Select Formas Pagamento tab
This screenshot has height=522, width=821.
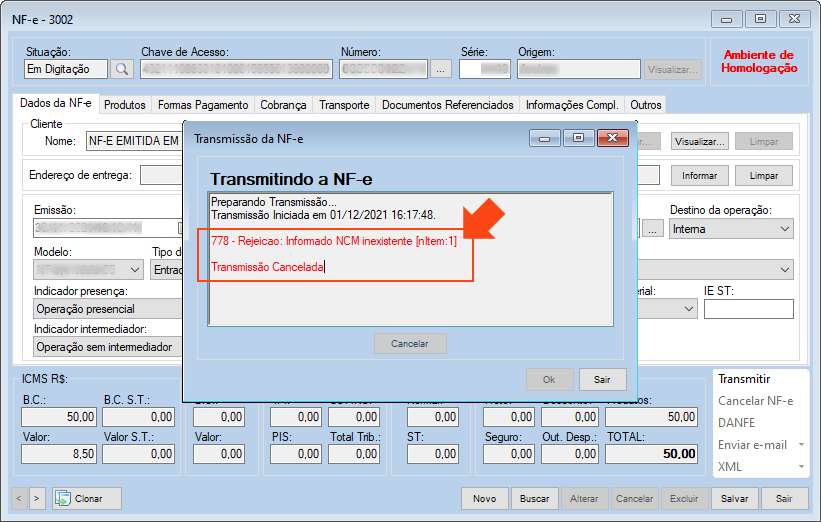pos(203,105)
